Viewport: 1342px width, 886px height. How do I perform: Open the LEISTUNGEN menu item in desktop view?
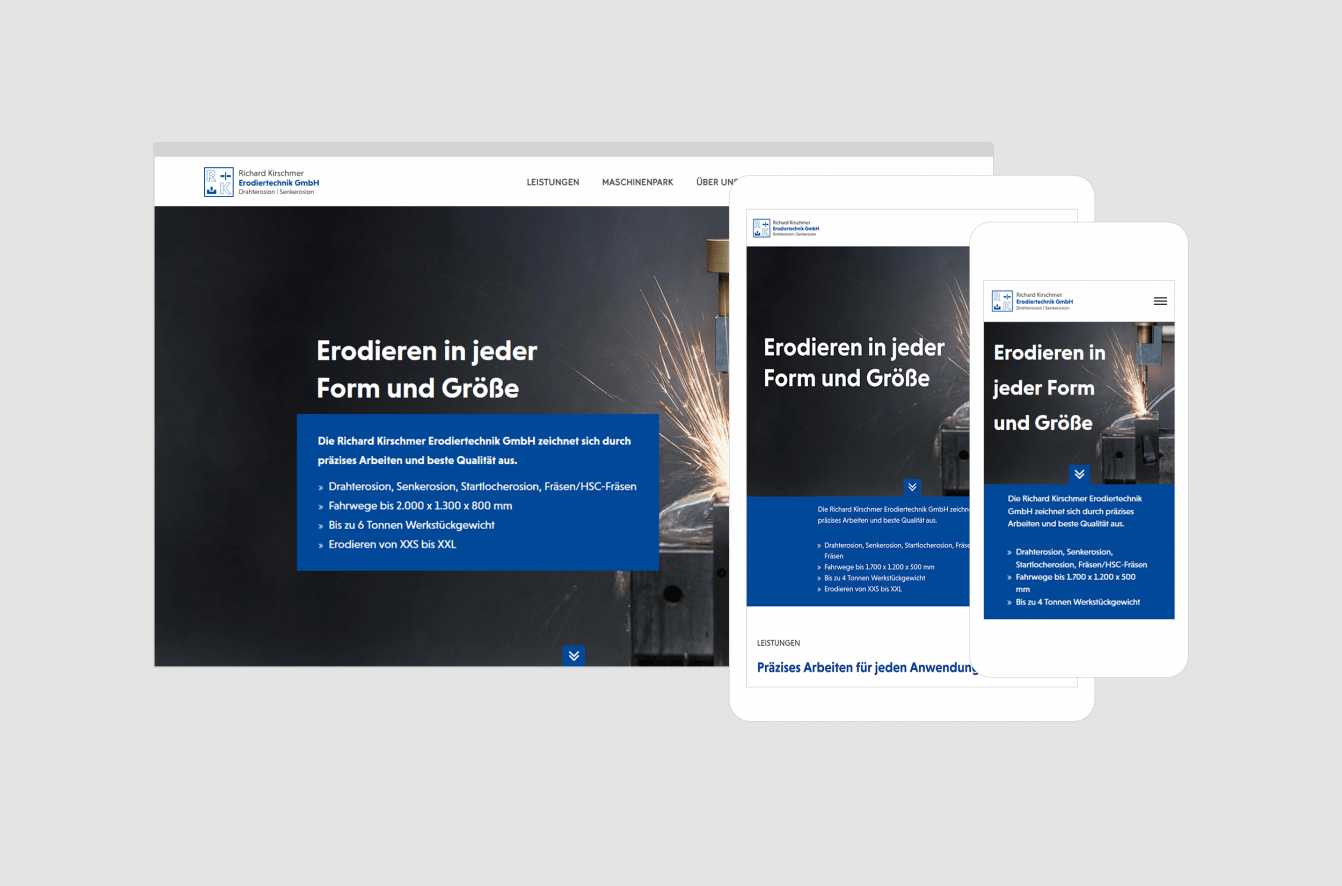553,182
